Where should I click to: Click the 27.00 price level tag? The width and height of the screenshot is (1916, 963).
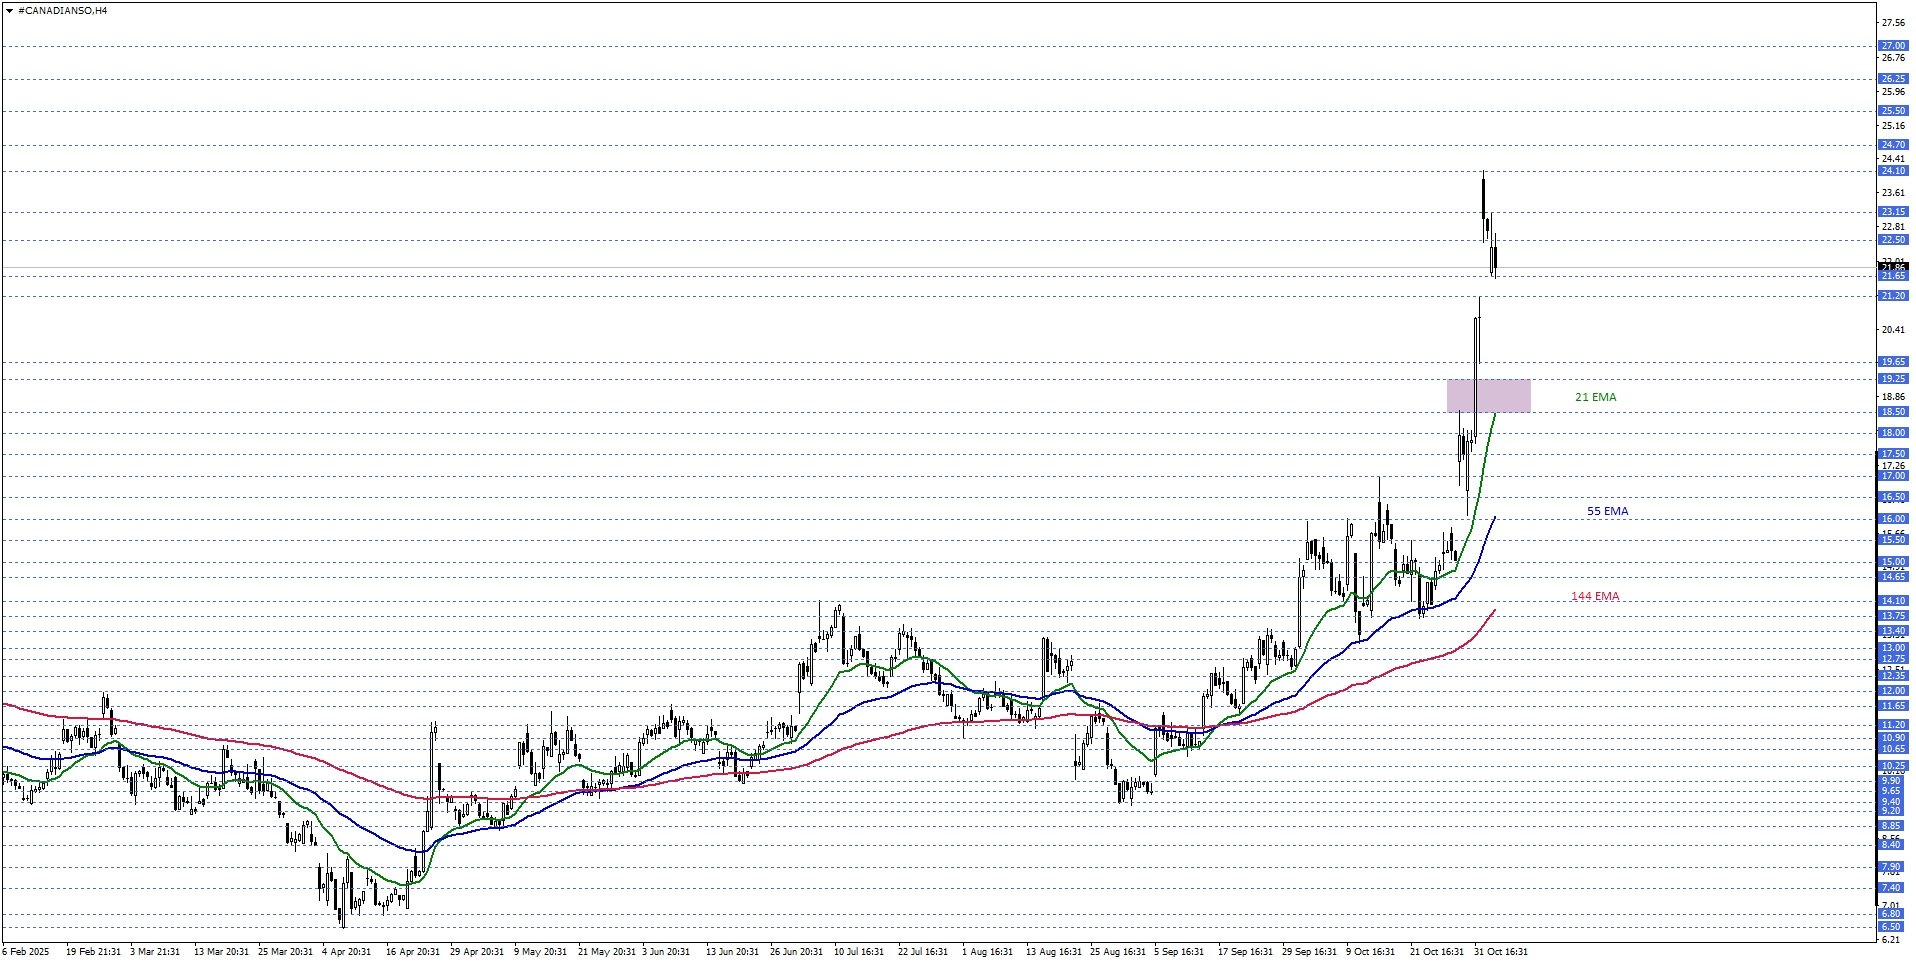1892,46
